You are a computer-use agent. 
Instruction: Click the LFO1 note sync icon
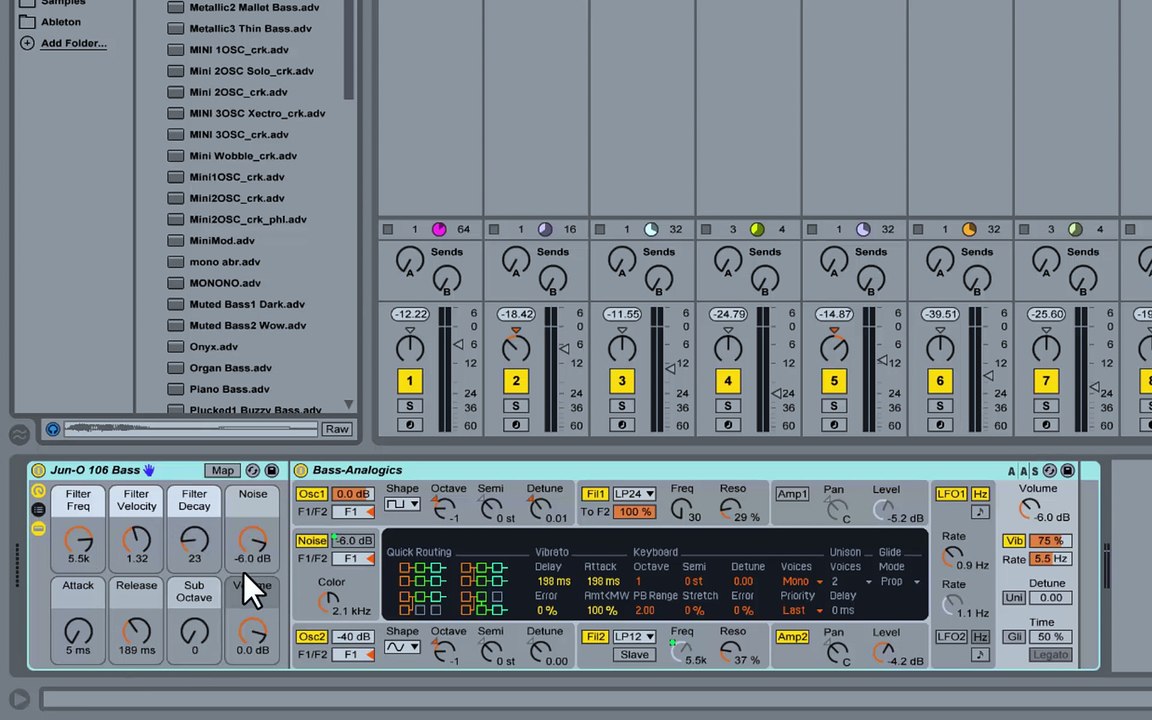point(980,511)
